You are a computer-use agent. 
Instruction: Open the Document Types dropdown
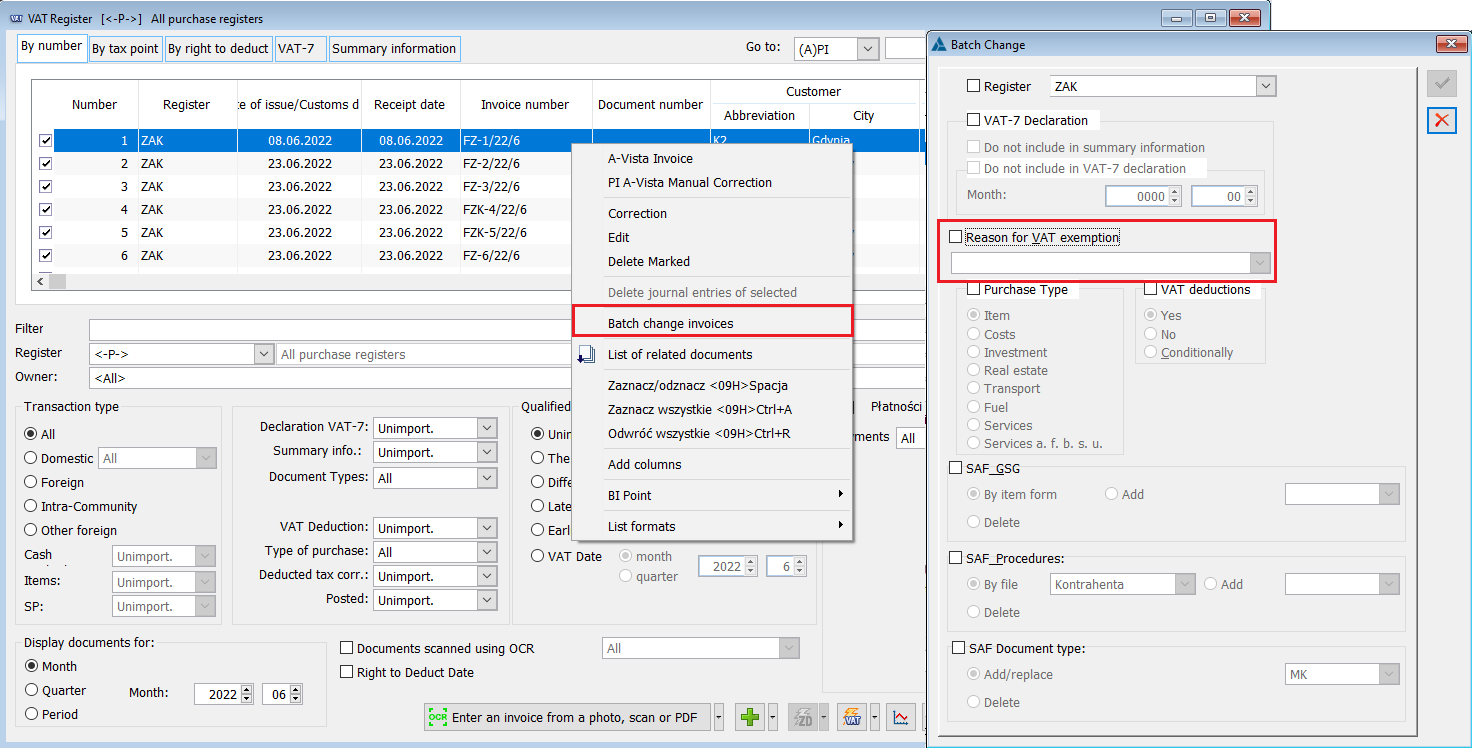click(x=487, y=478)
